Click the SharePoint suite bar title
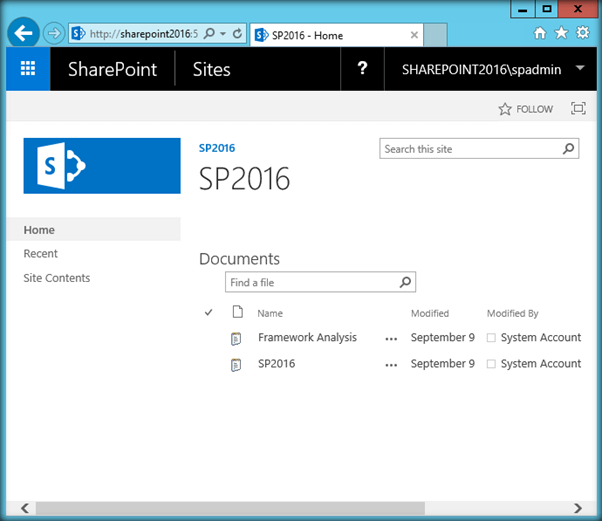This screenshot has width=602, height=521. [112, 69]
